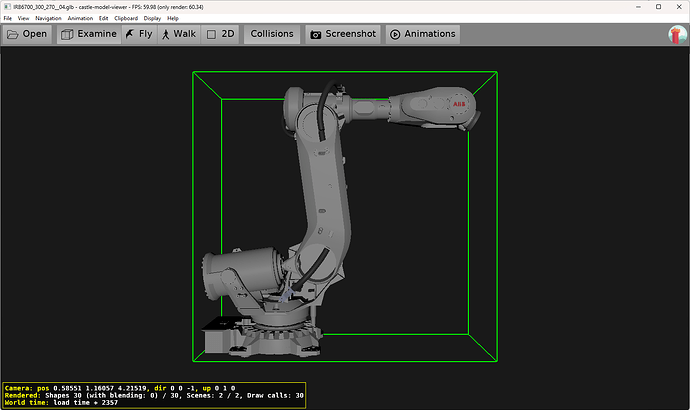
Task: Switch to Walk navigation mode
Action: pyautogui.click(x=179, y=34)
